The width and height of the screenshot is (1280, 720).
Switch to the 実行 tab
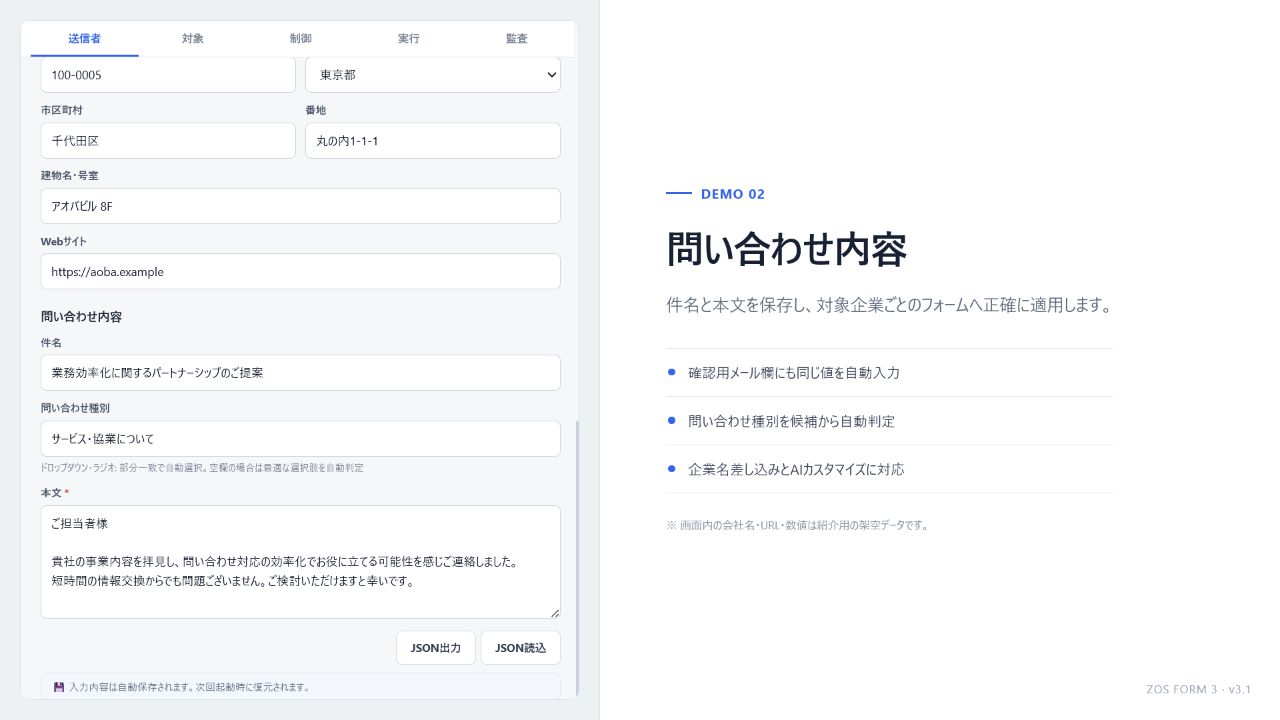click(409, 38)
